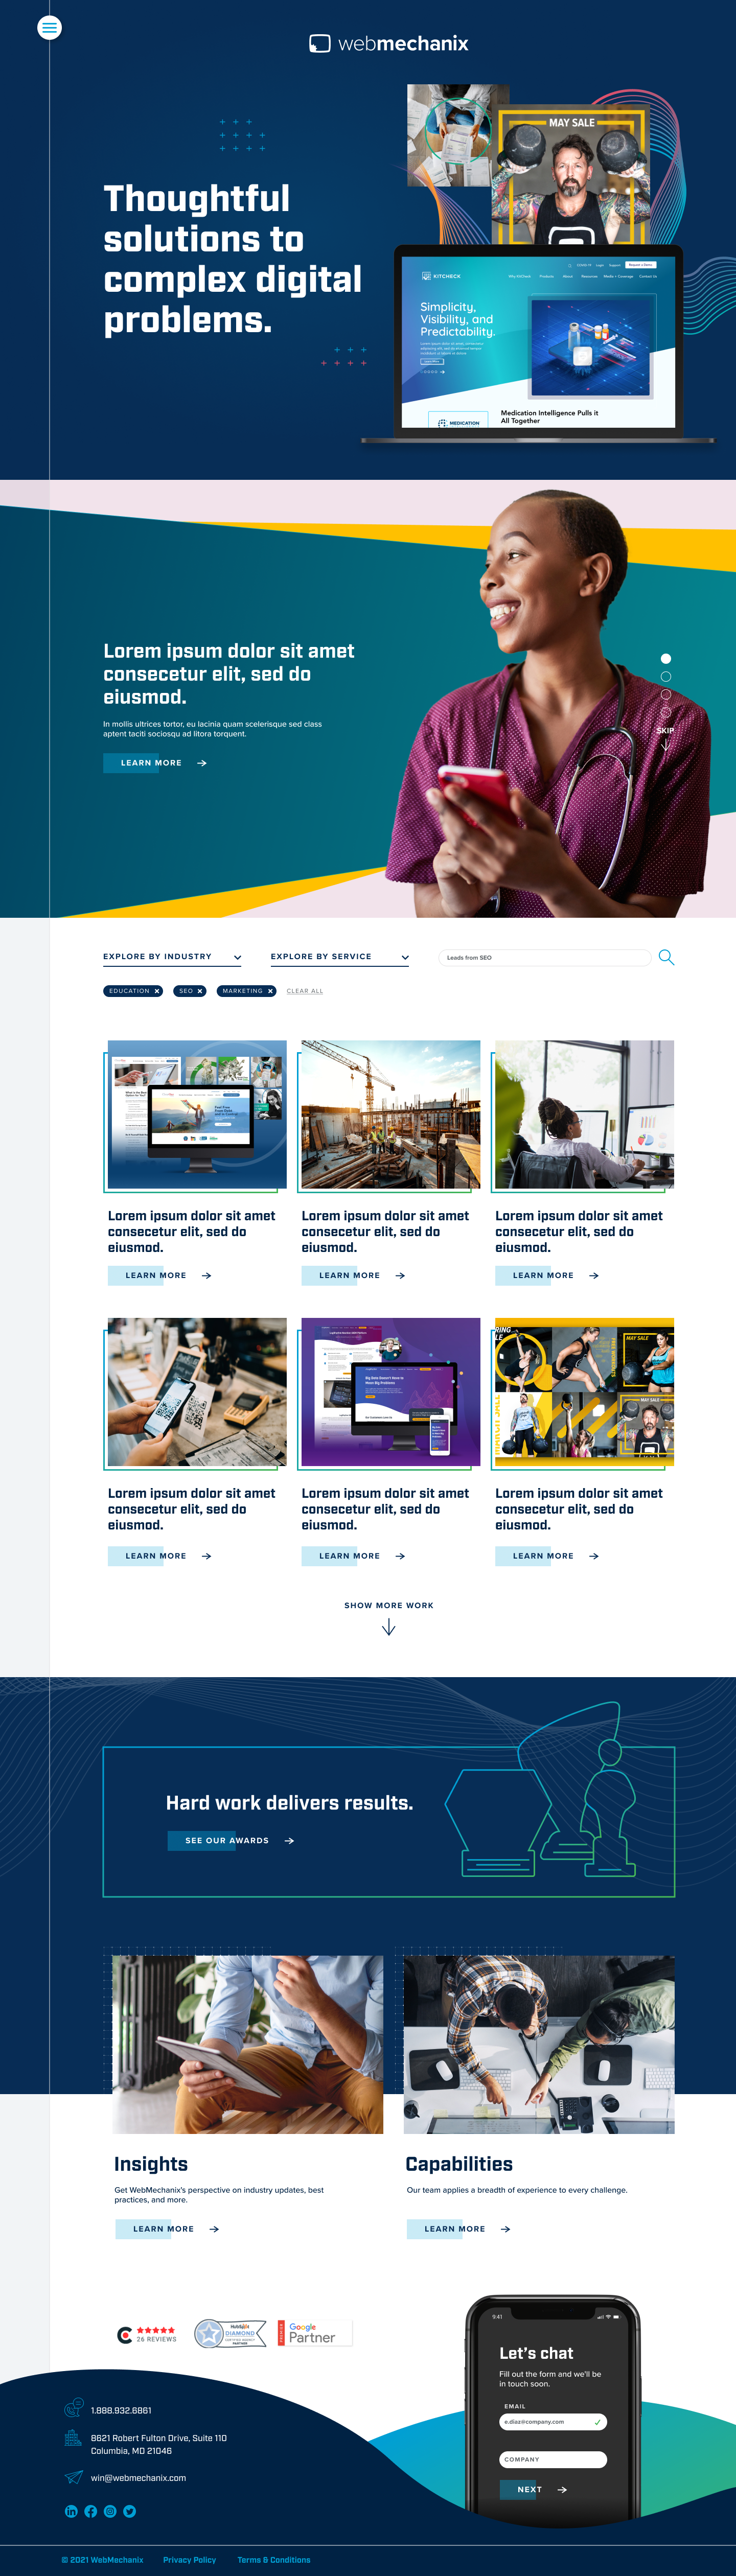Click the arrow beside Insights Learn More
The width and height of the screenshot is (736, 2576).
(214, 2228)
